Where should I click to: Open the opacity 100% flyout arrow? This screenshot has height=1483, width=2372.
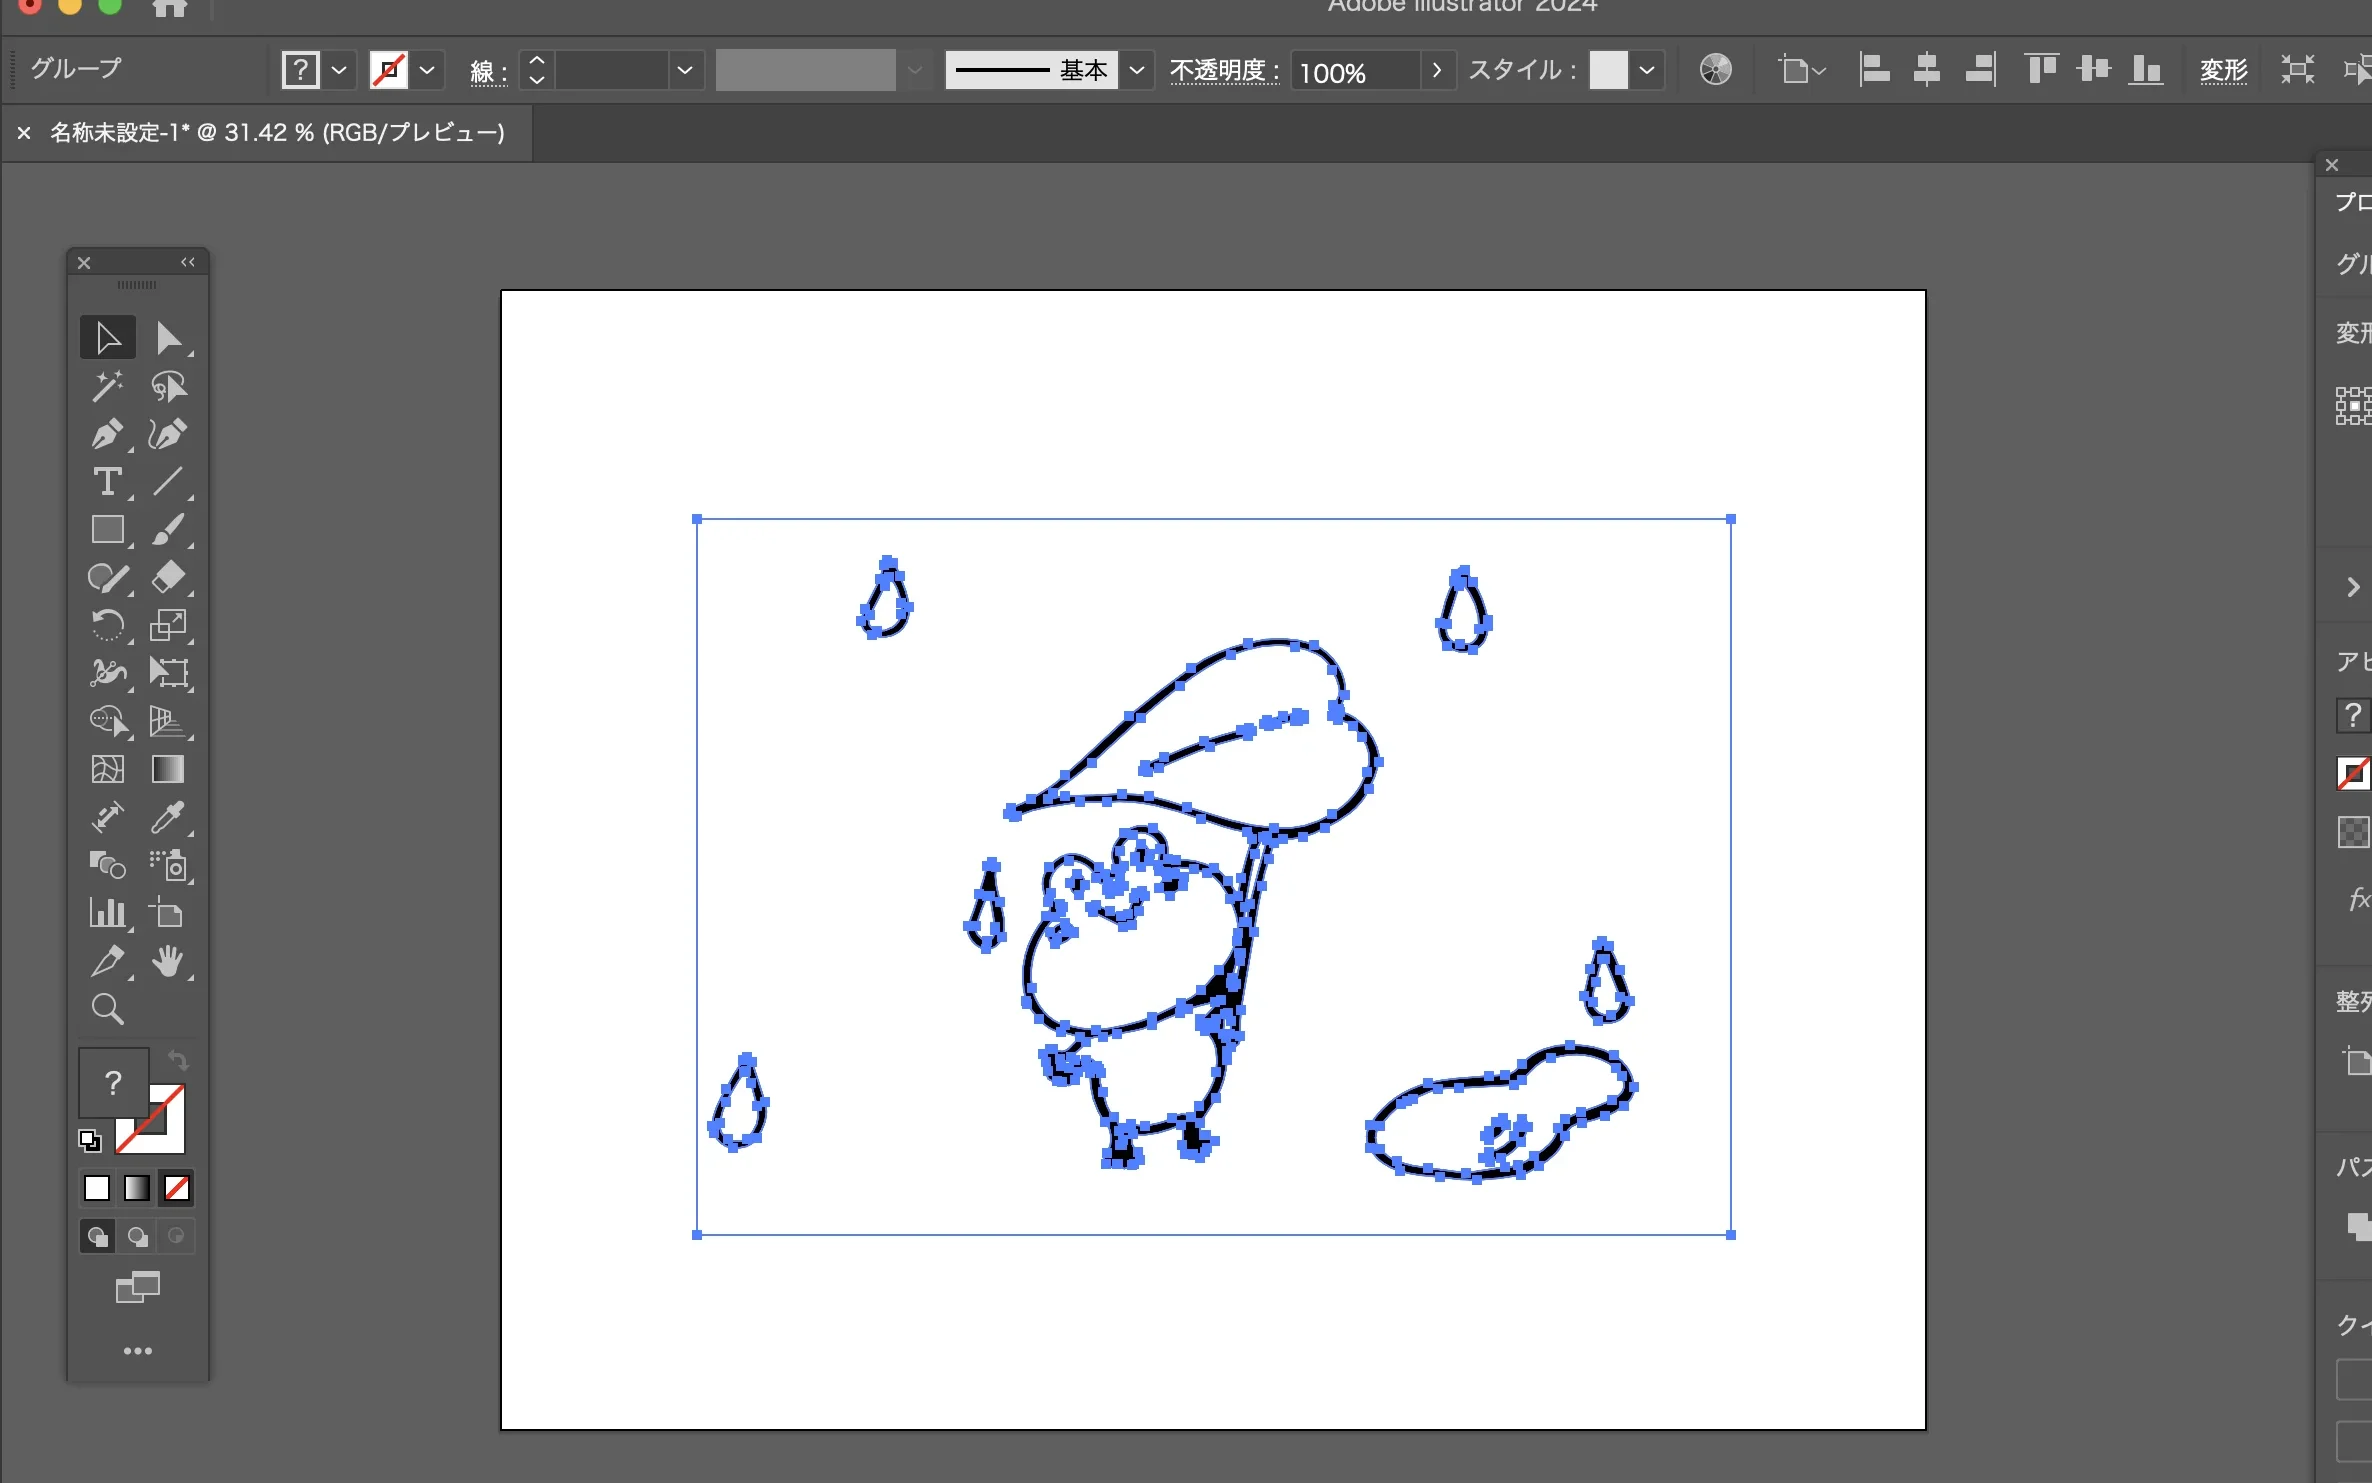(1437, 70)
